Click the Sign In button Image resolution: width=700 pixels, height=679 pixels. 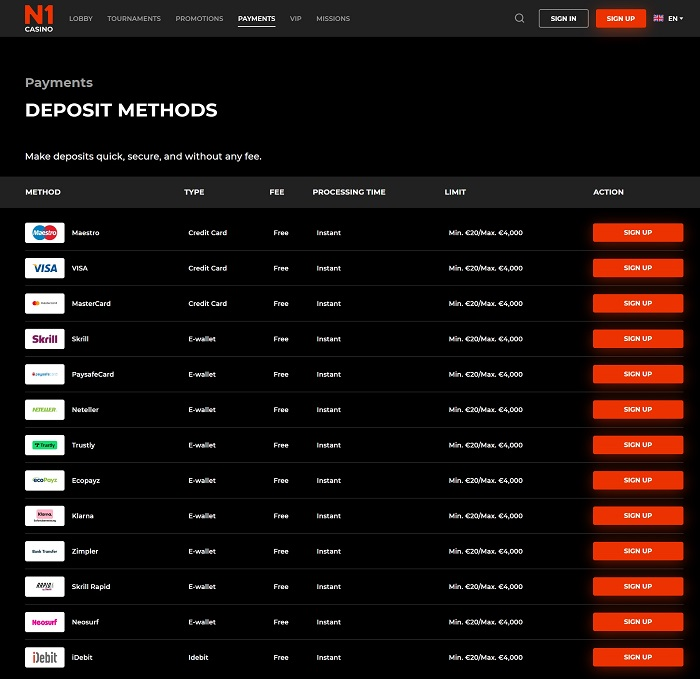click(563, 18)
